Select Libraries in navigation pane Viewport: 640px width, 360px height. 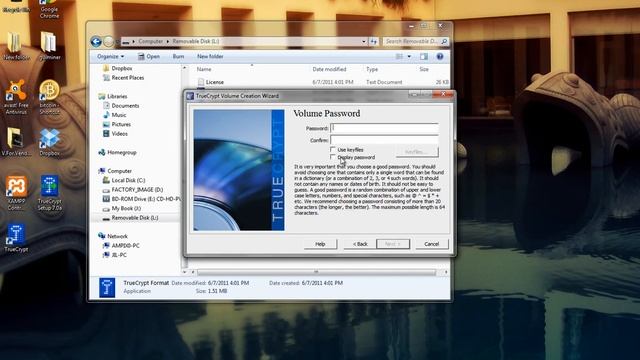pyautogui.click(x=113, y=96)
